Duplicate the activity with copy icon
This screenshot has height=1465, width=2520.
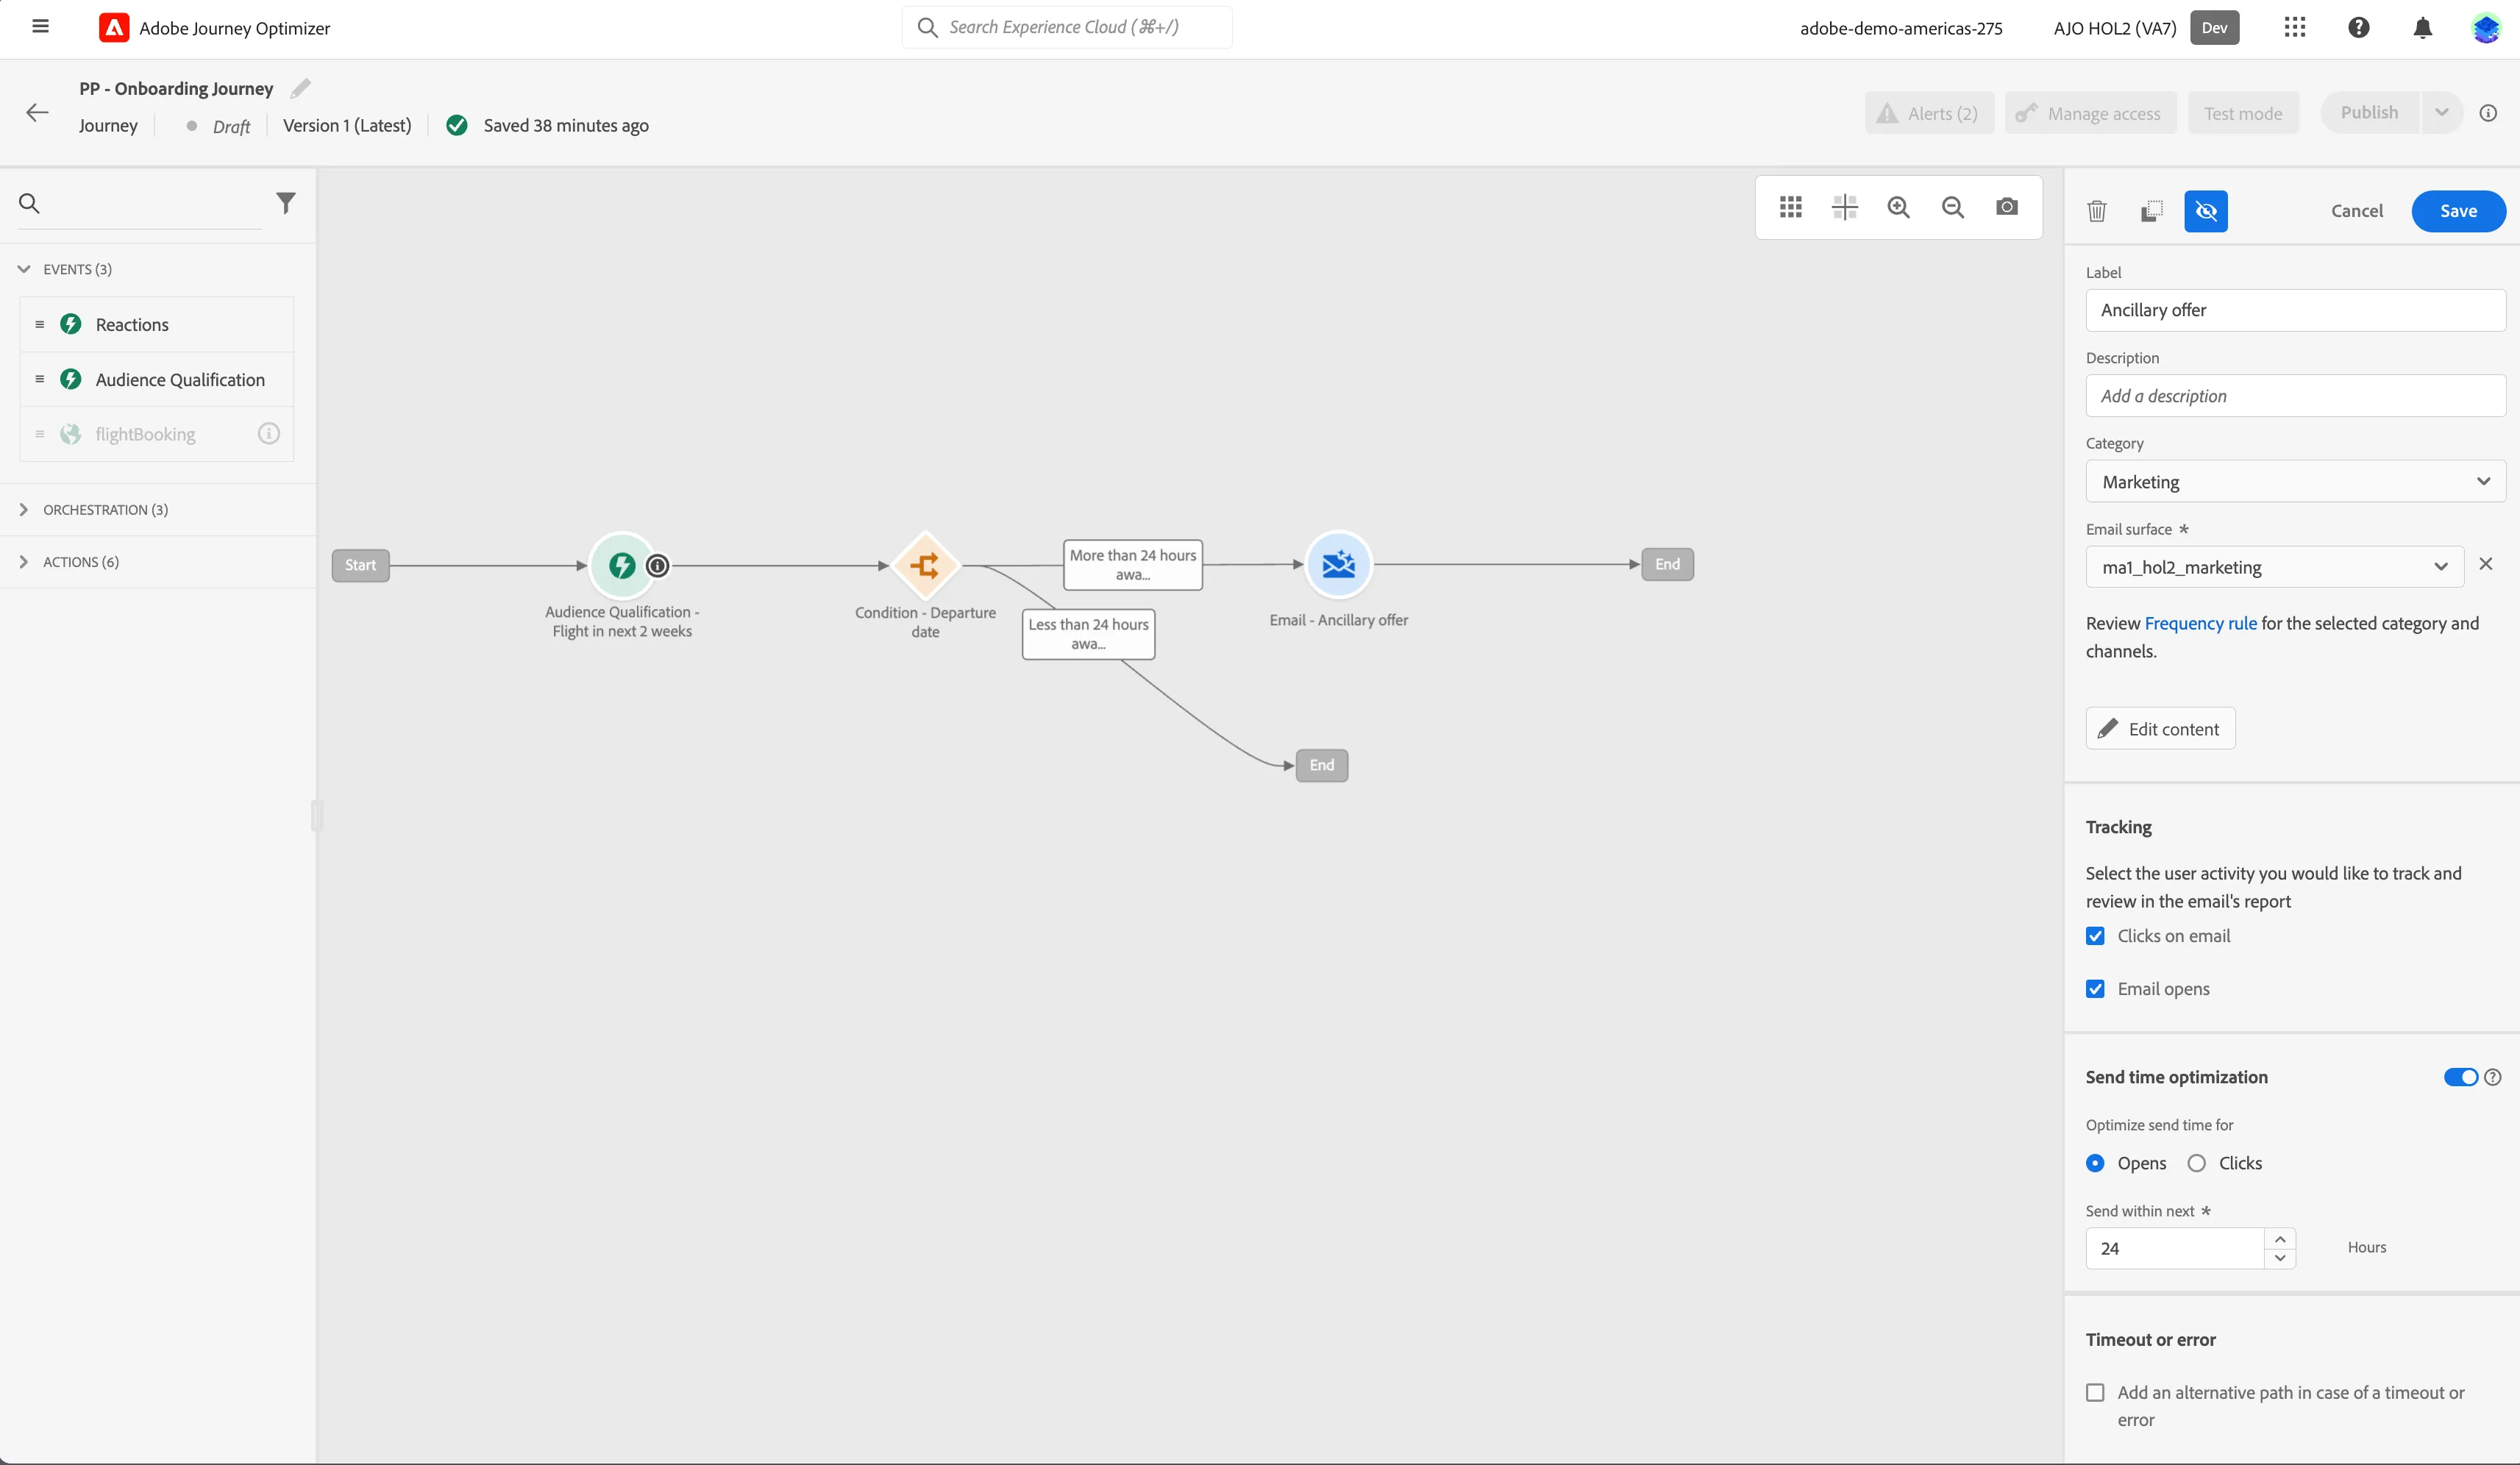[x=2151, y=211]
